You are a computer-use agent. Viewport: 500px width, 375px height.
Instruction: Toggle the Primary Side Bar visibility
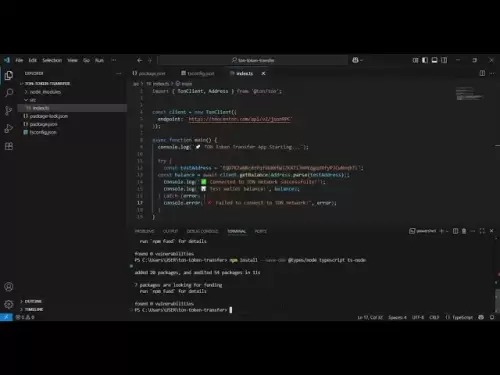tap(425, 60)
